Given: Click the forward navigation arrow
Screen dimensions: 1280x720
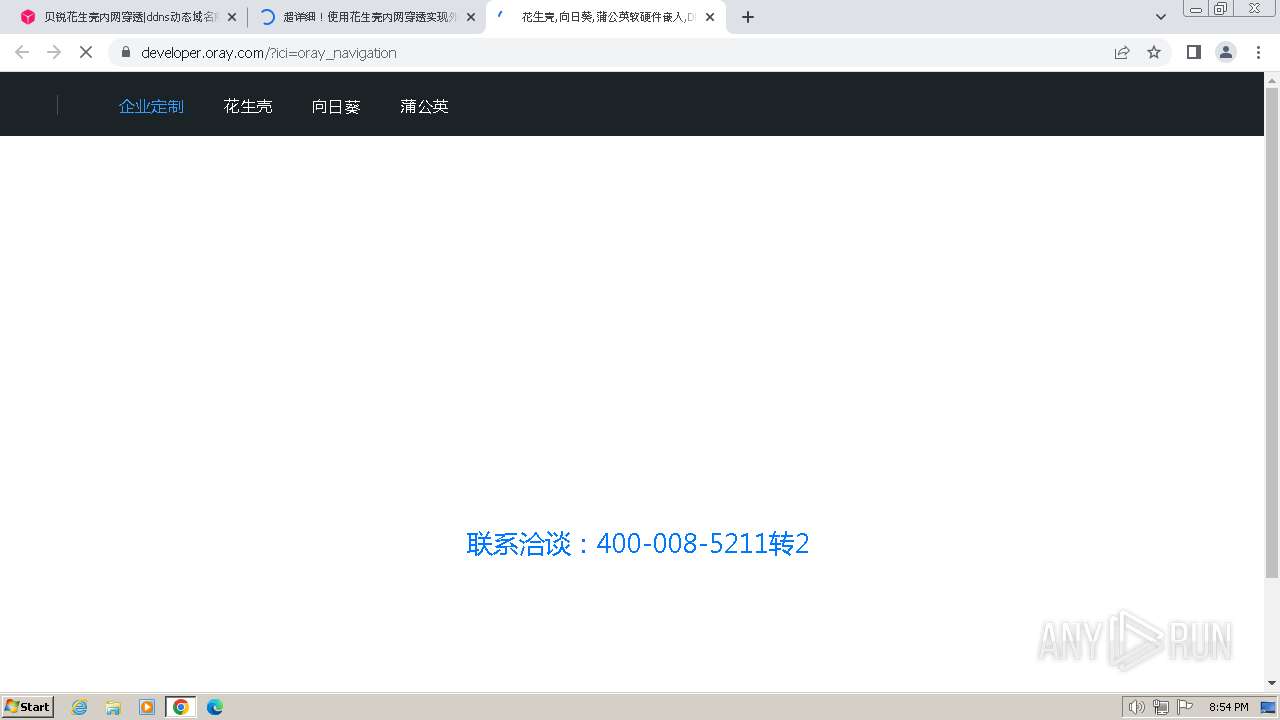Looking at the screenshot, I should click(x=54, y=52).
